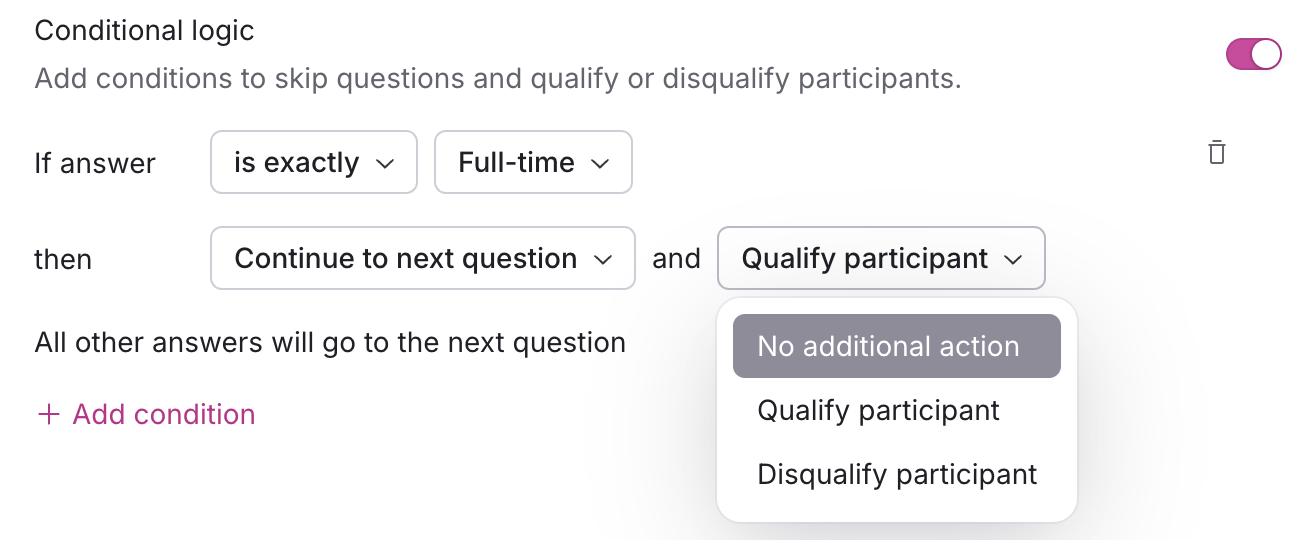Open the "is exactly" operator dropdown
The height and width of the screenshot is (540, 1308).
point(313,162)
